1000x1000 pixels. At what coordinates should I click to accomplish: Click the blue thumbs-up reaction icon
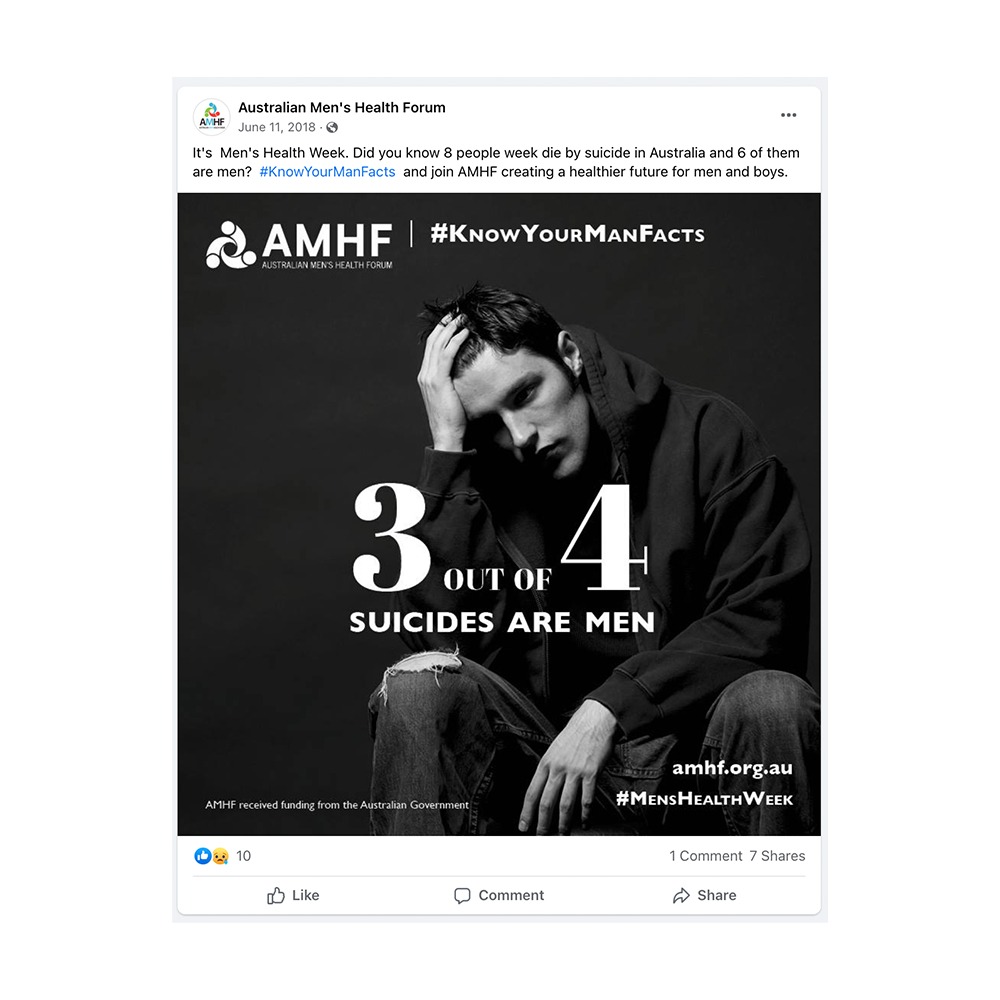click(x=203, y=856)
